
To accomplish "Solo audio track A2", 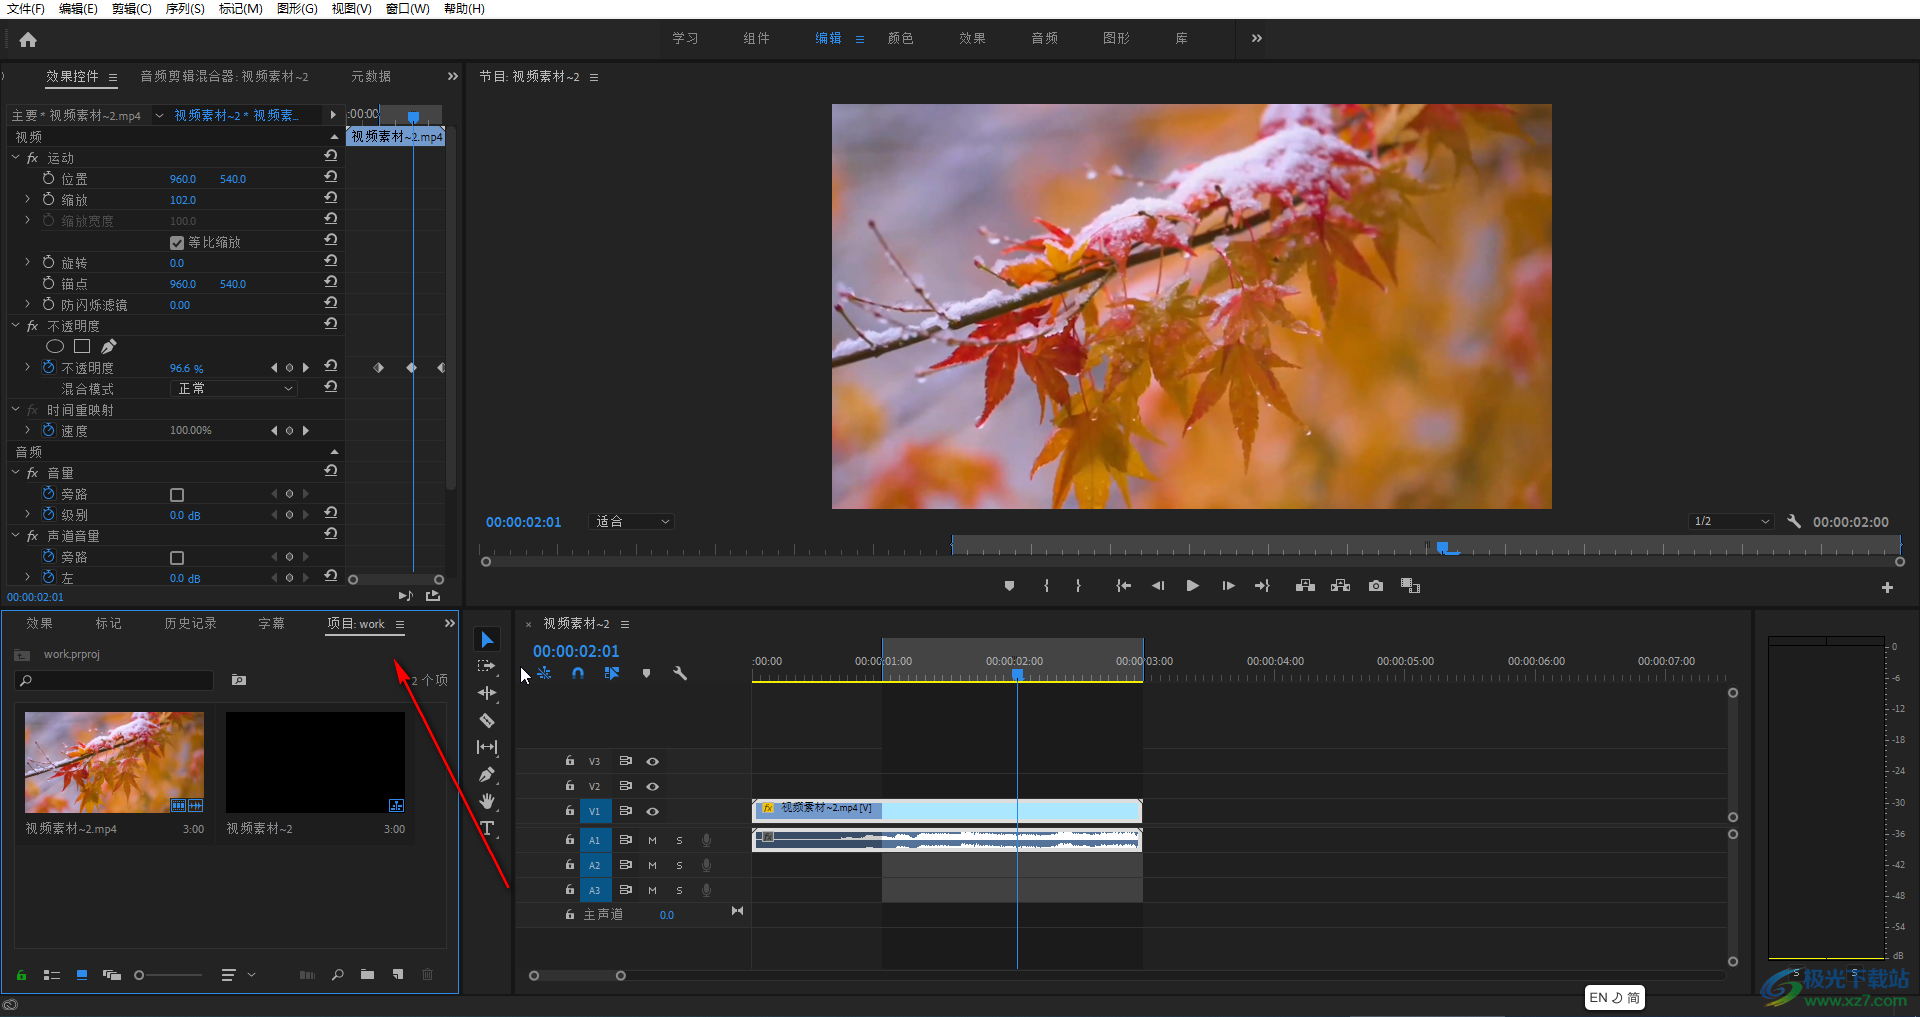I will pyautogui.click(x=679, y=865).
